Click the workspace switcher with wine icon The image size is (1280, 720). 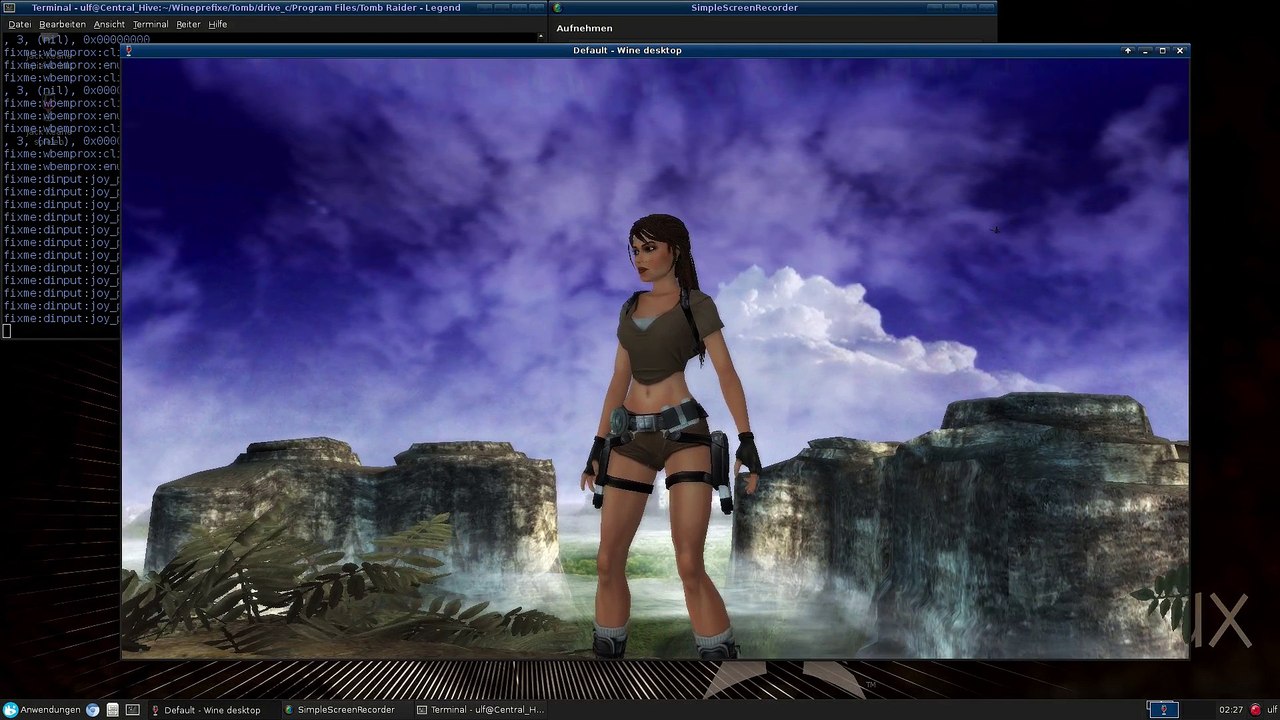1163,710
